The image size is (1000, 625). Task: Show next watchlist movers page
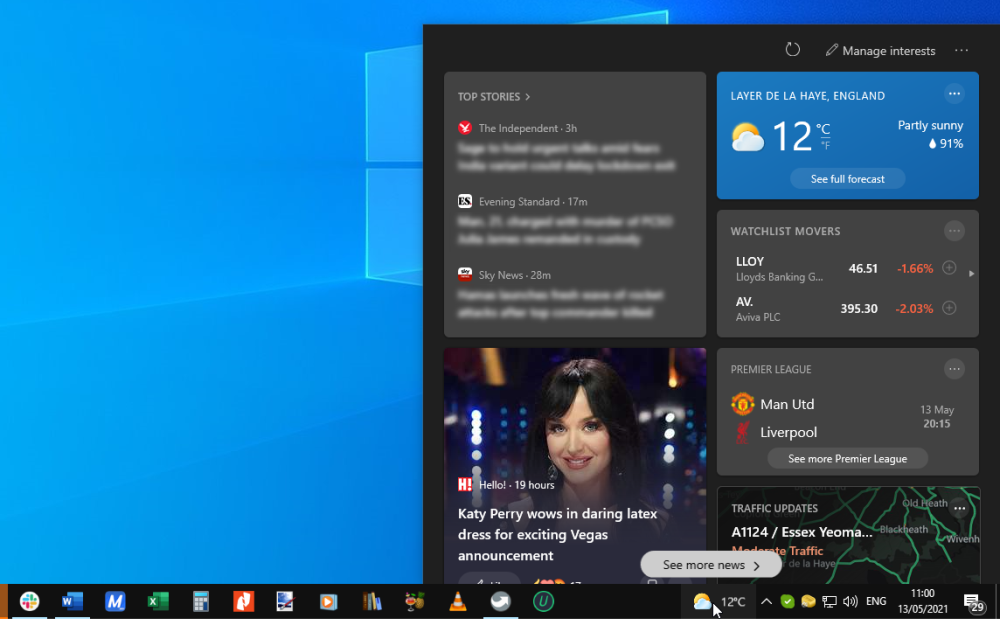[x=971, y=273]
